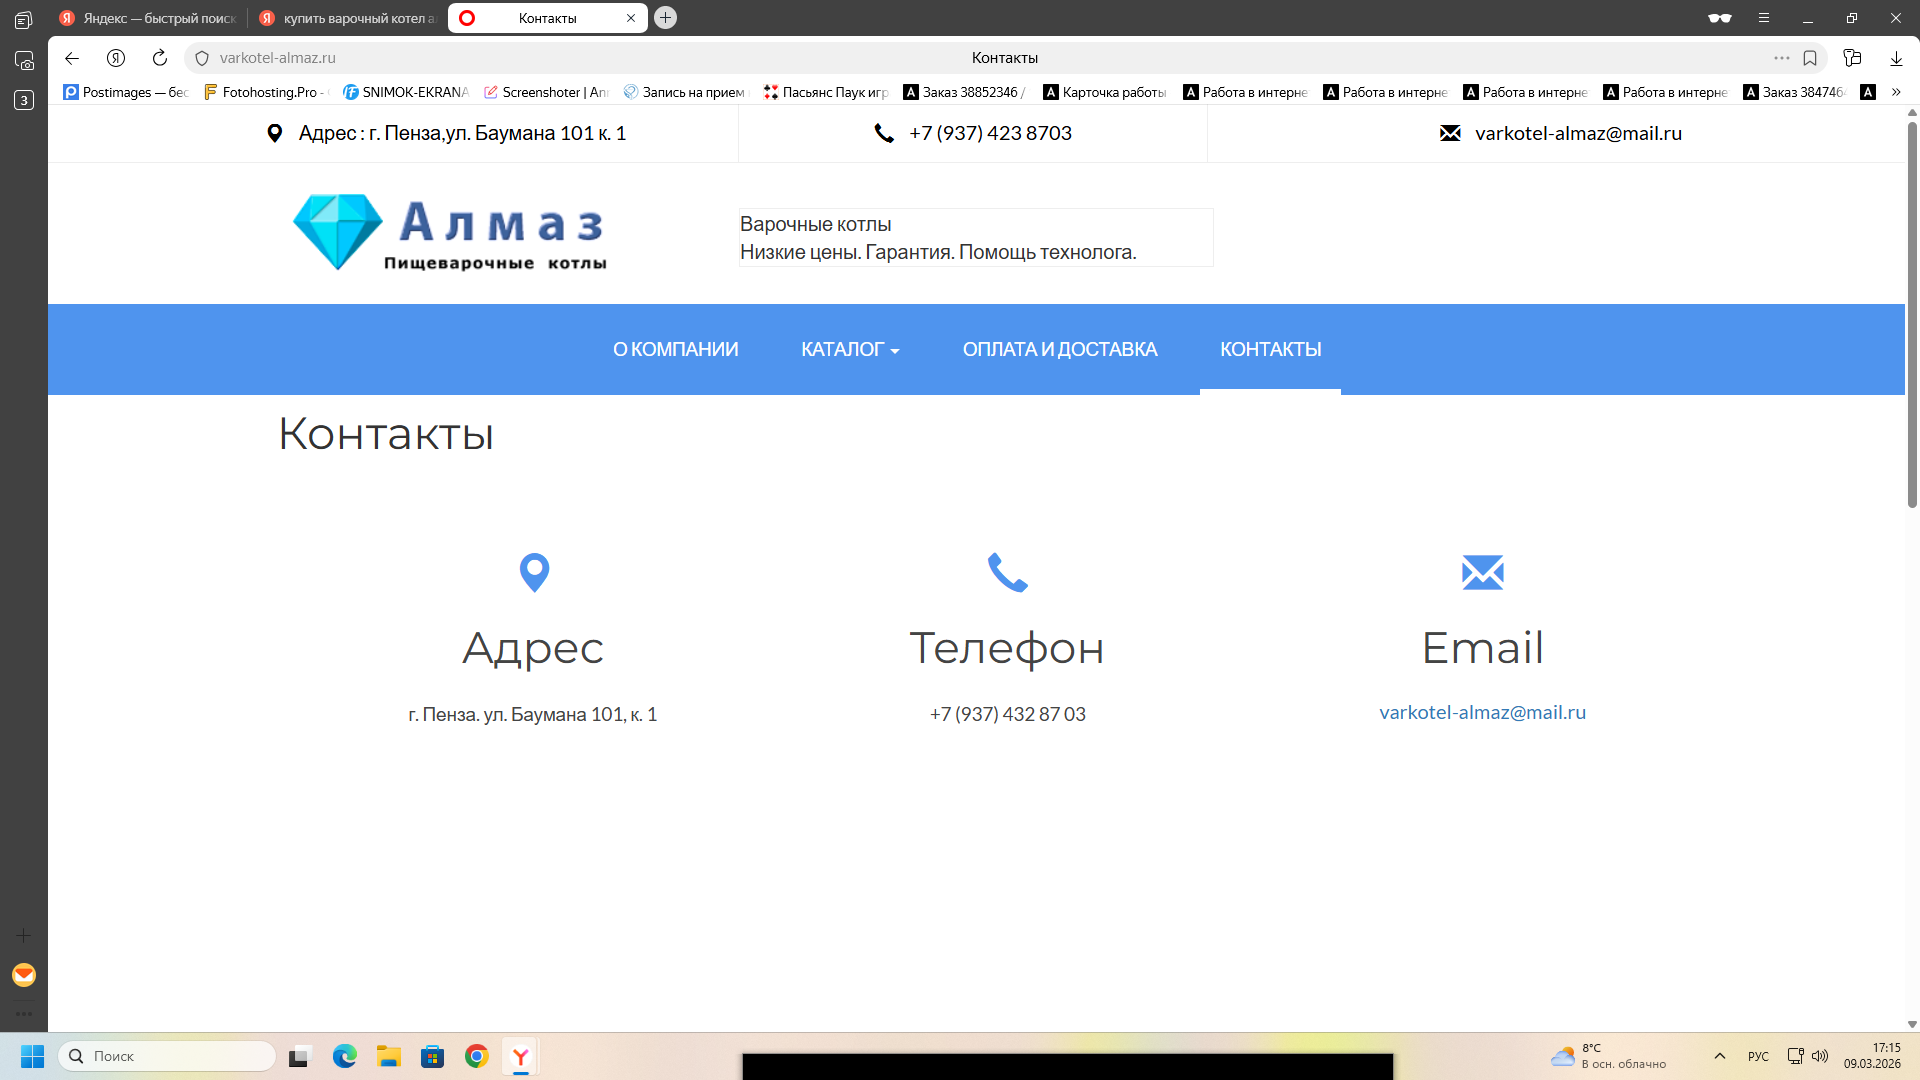Click the browser back arrow button
1920x1080 pixels.
click(x=72, y=58)
